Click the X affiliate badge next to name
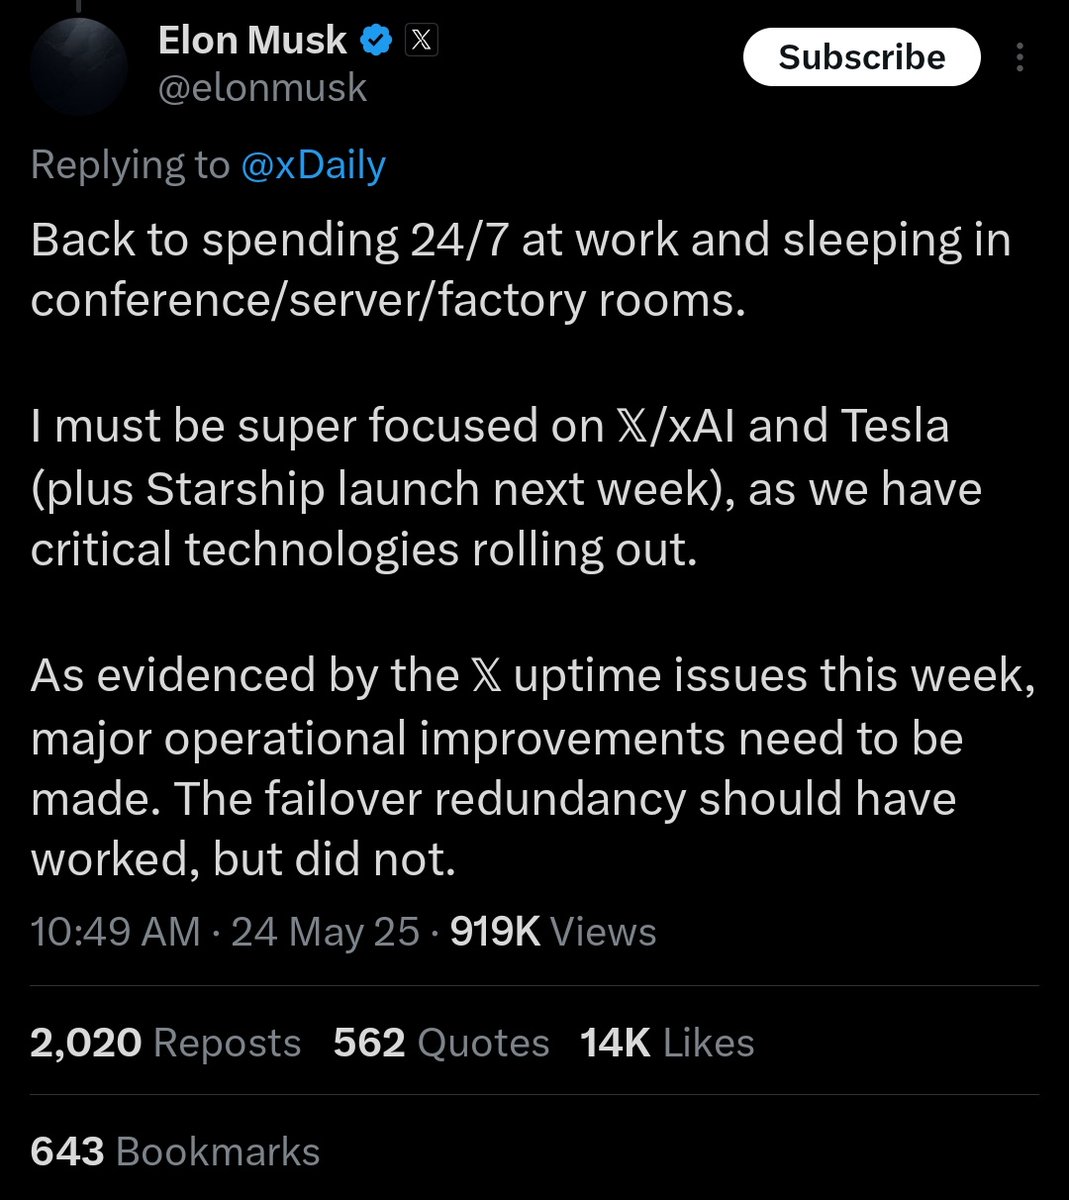 (x=420, y=40)
